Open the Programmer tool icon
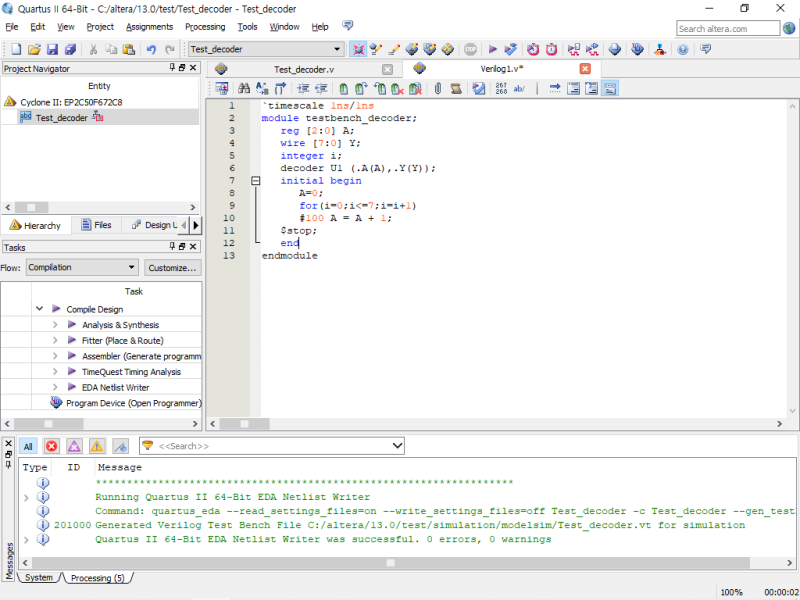The width and height of the screenshot is (800, 600). point(638,49)
